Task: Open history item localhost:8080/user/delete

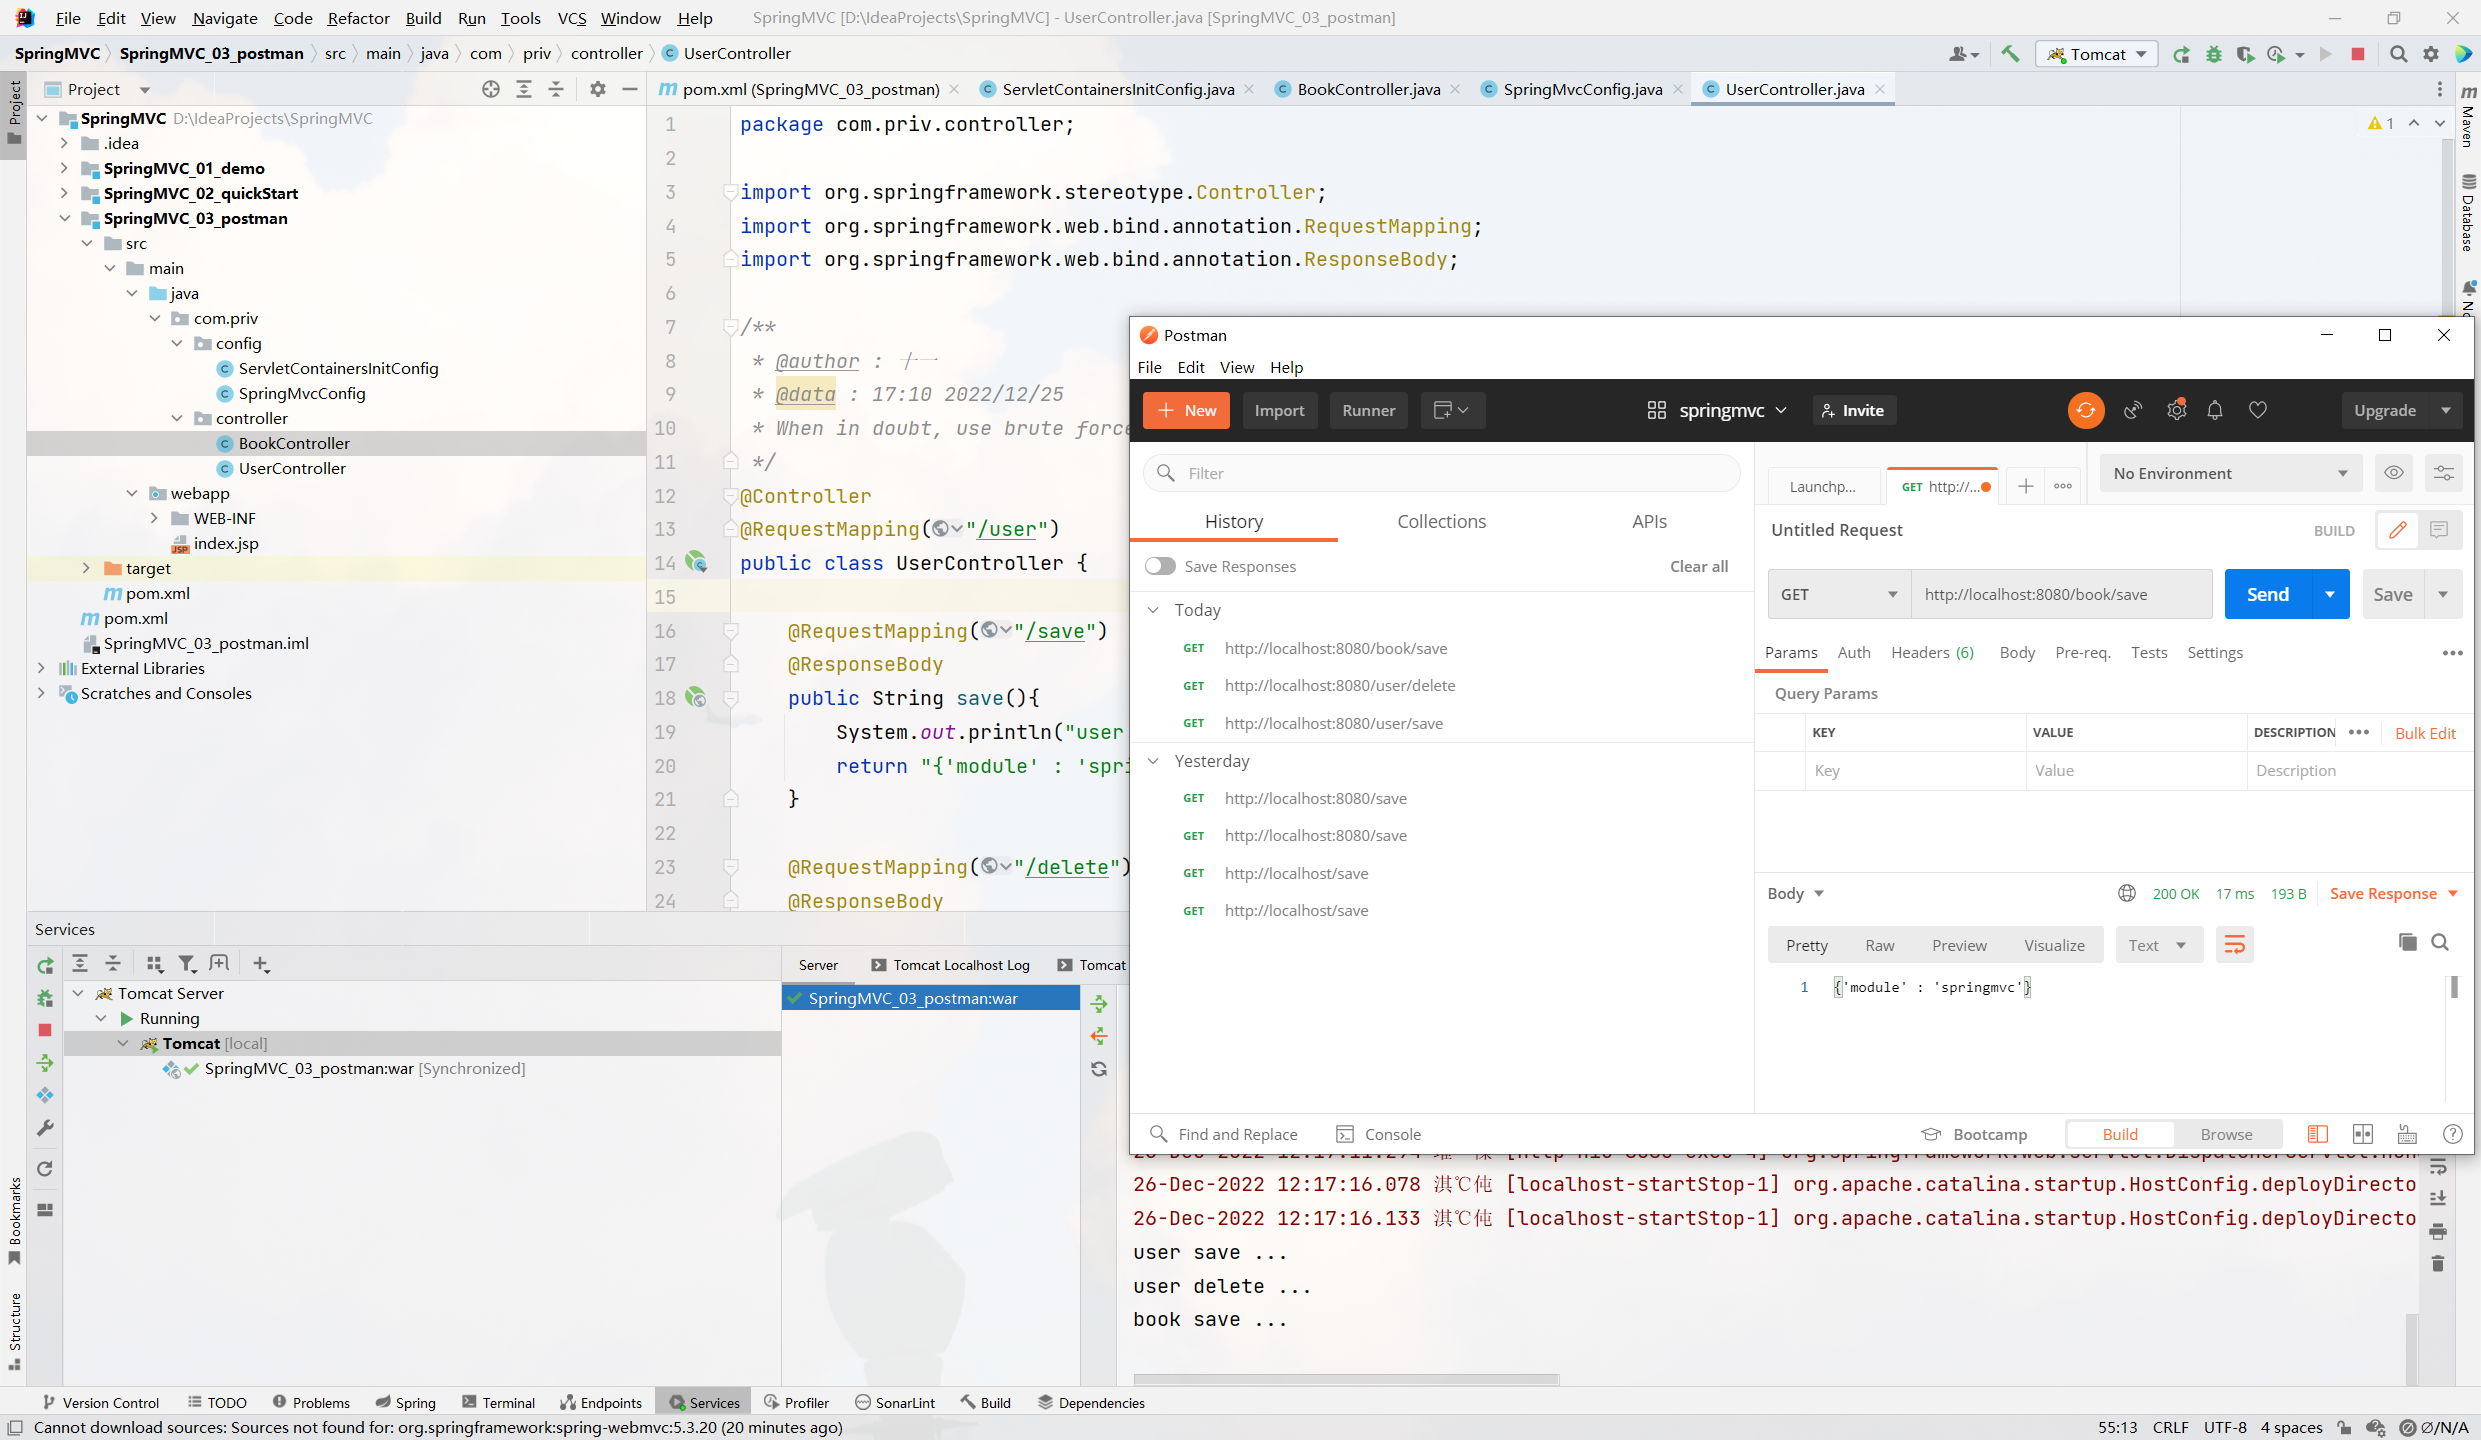Action: click(1339, 686)
